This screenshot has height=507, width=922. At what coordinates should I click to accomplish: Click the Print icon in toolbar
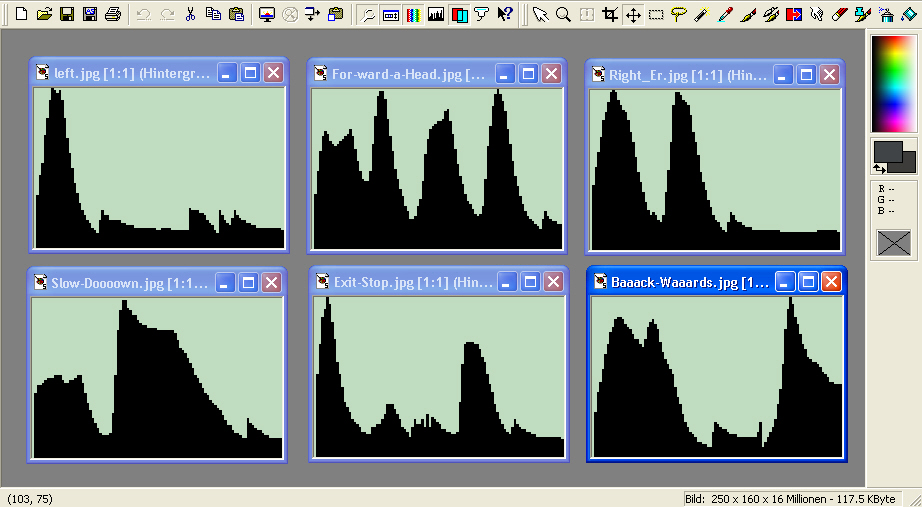(x=113, y=14)
